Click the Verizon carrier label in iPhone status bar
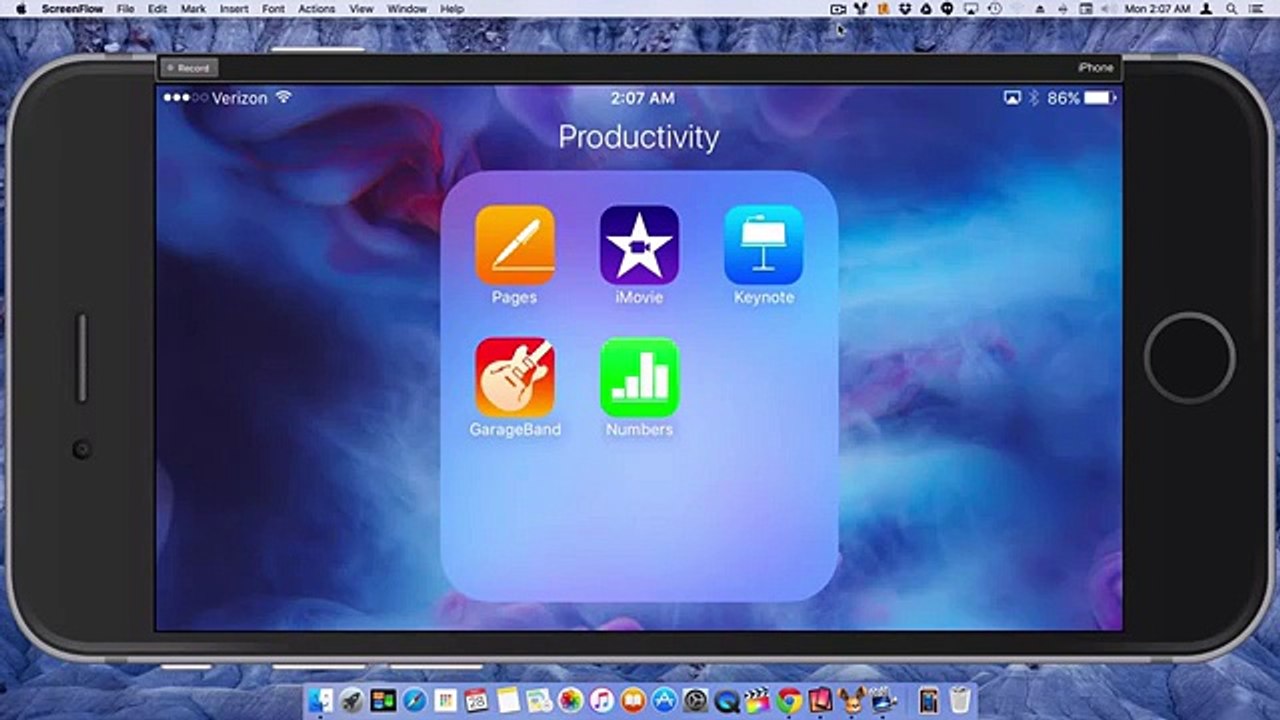 coord(240,98)
